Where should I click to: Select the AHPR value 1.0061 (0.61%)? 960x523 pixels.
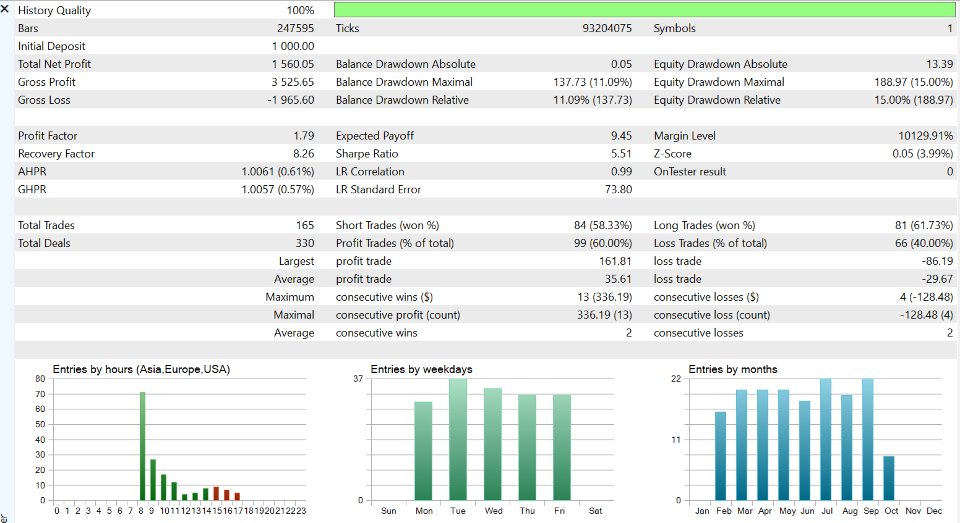(x=277, y=171)
